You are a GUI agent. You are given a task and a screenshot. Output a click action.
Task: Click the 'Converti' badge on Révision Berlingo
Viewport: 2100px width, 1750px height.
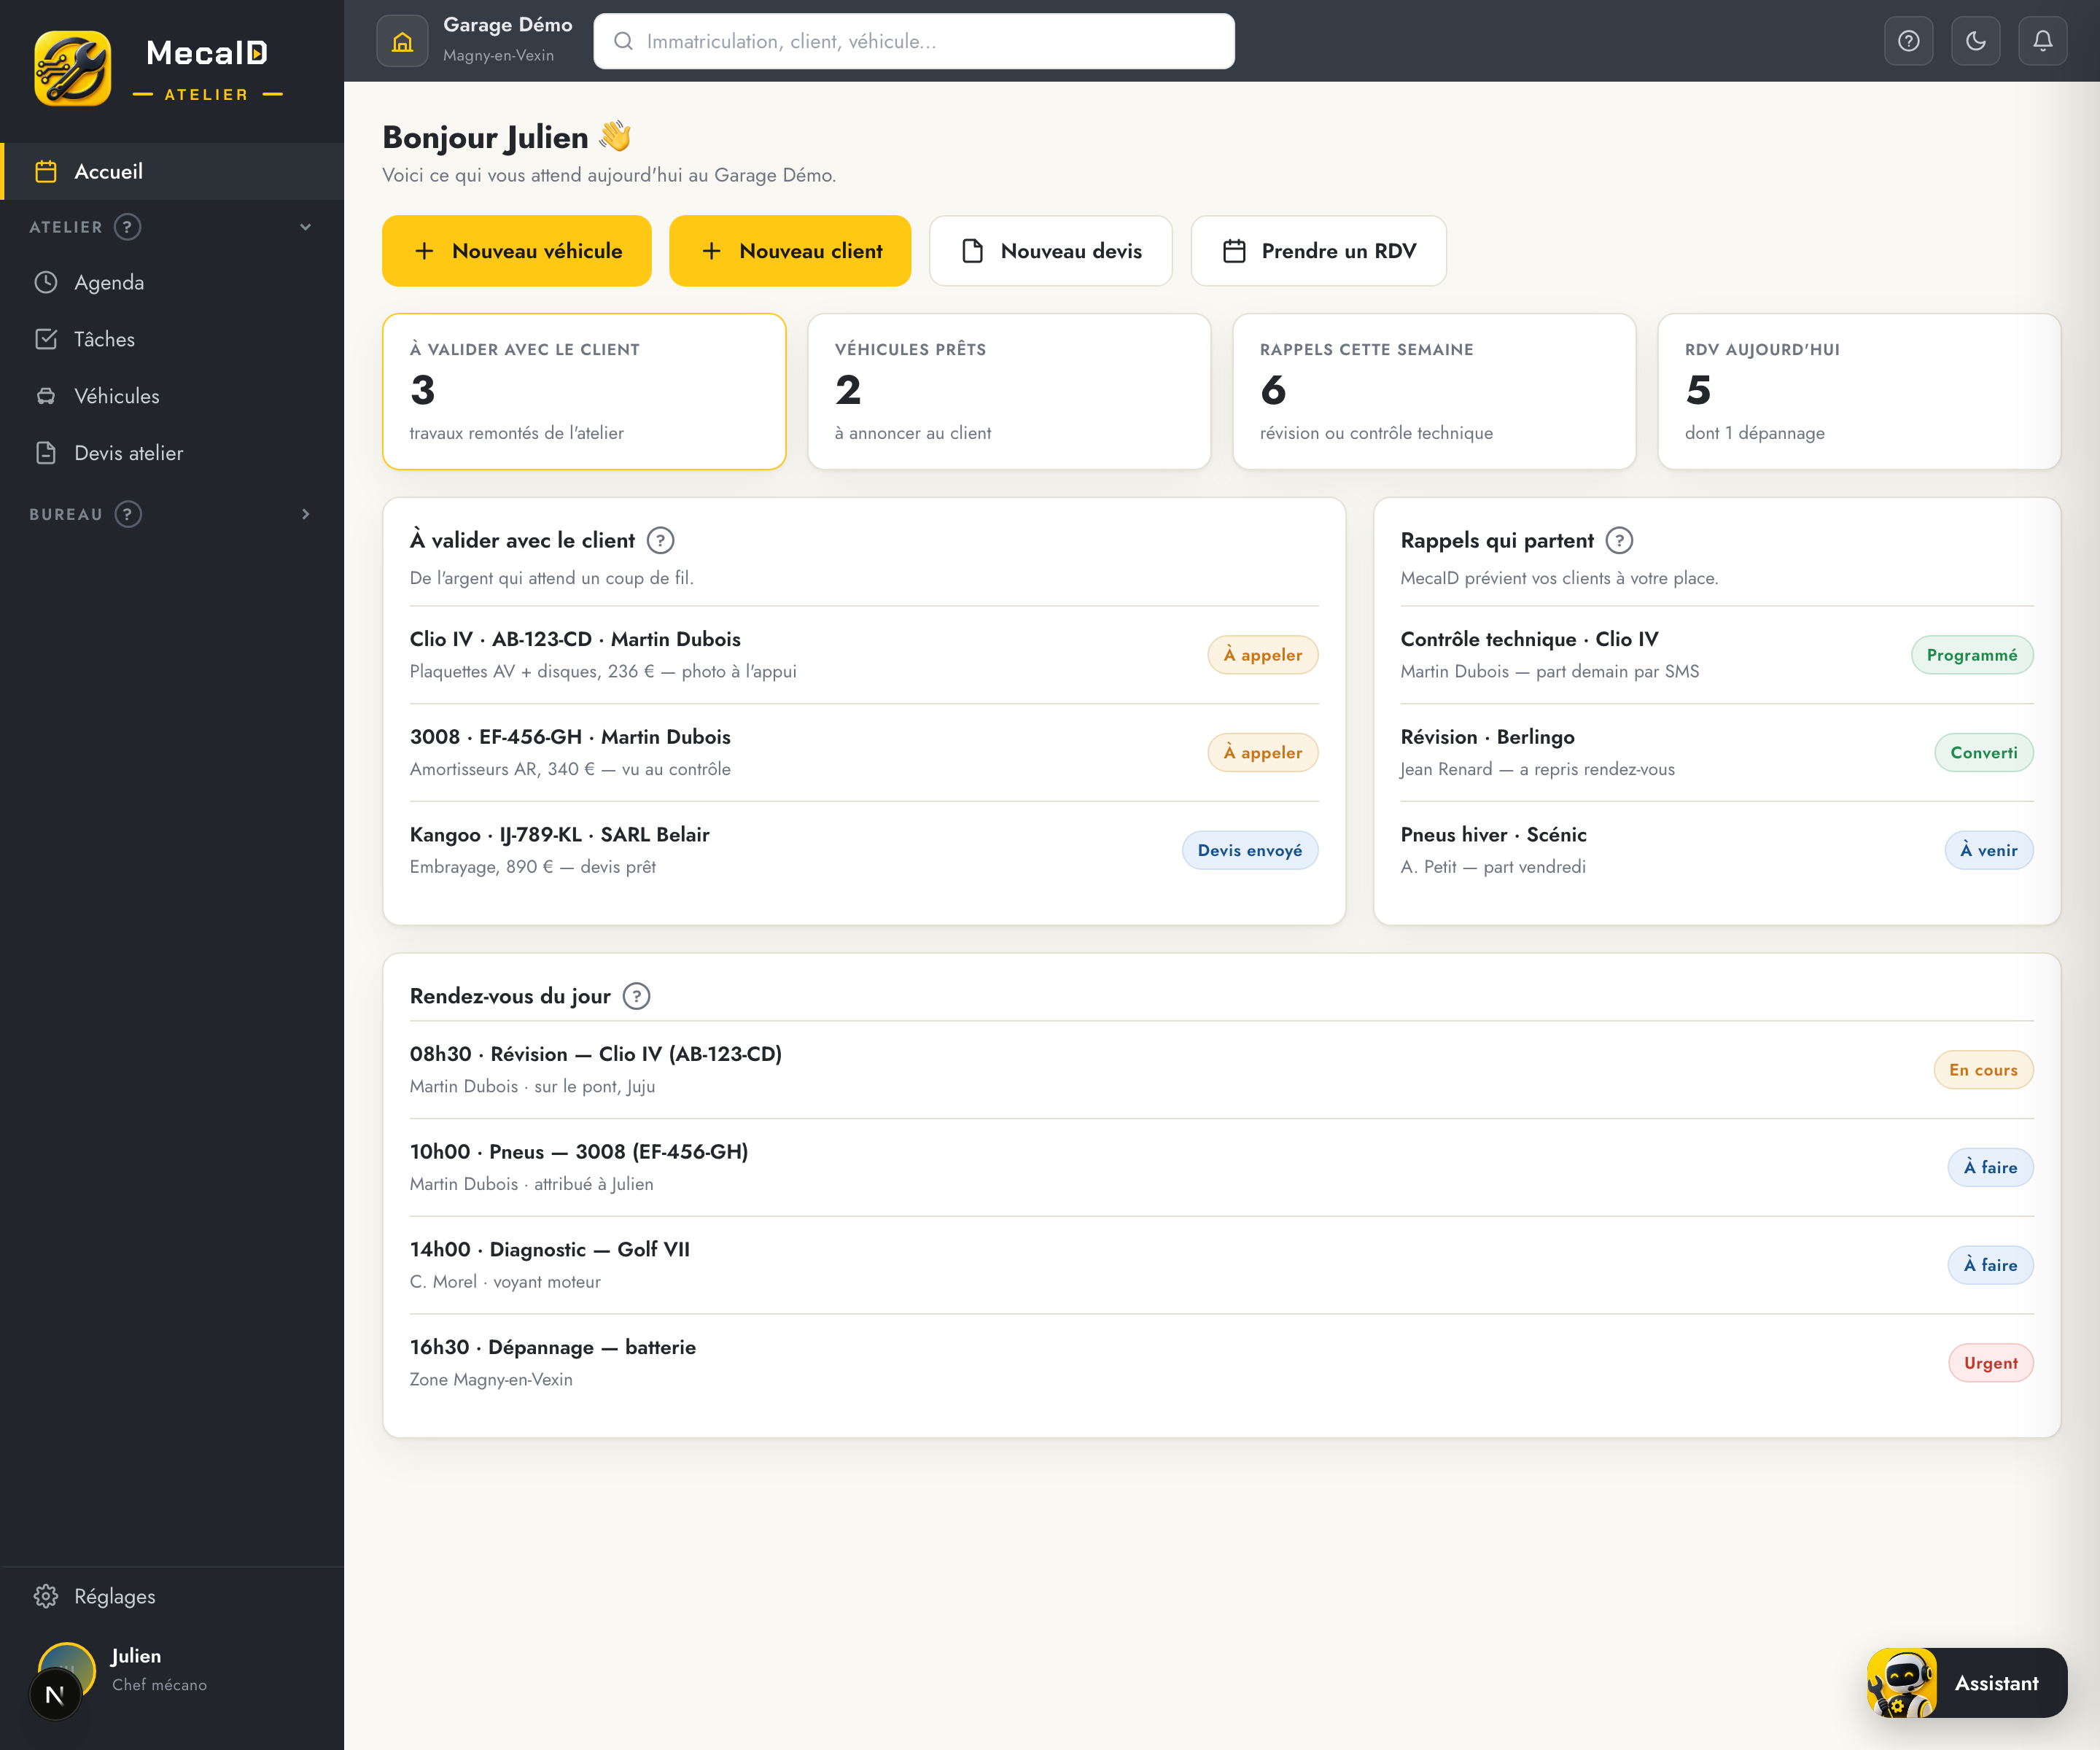tap(1984, 753)
